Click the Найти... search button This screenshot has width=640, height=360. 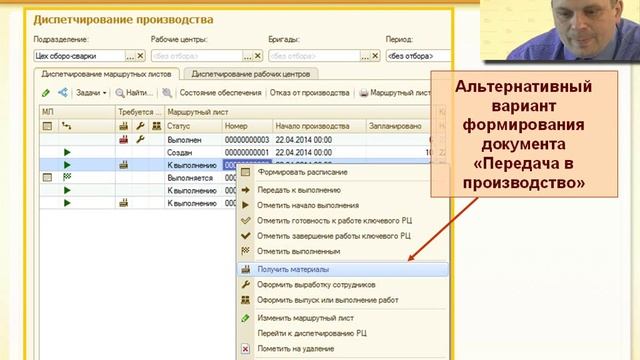(134, 93)
